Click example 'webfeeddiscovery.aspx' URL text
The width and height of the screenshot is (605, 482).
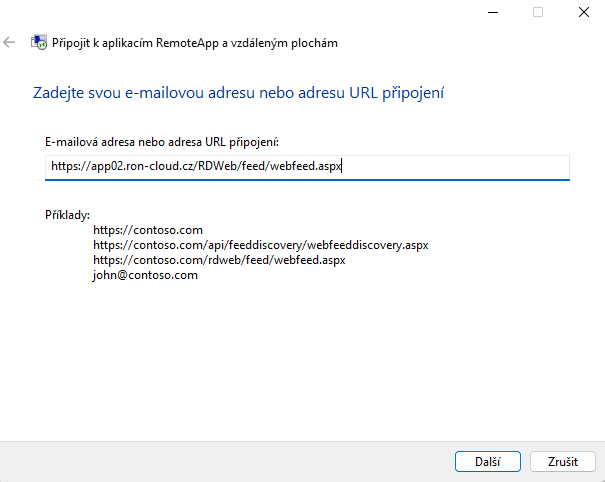tap(261, 245)
